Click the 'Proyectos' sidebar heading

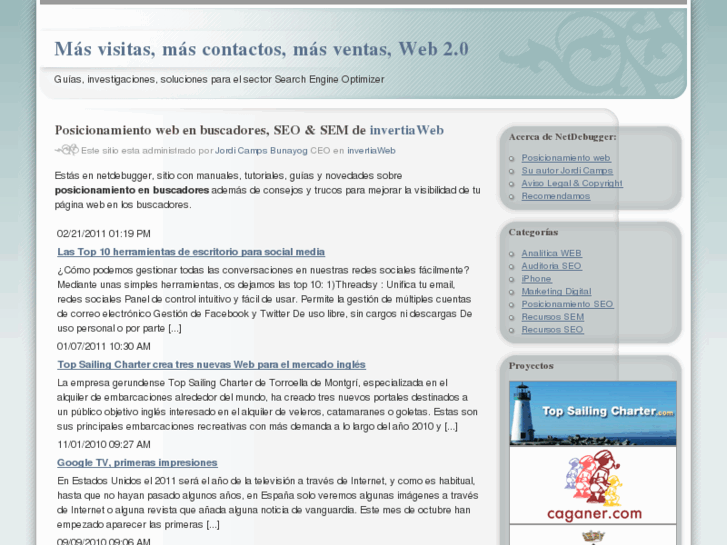pos(531,365)
